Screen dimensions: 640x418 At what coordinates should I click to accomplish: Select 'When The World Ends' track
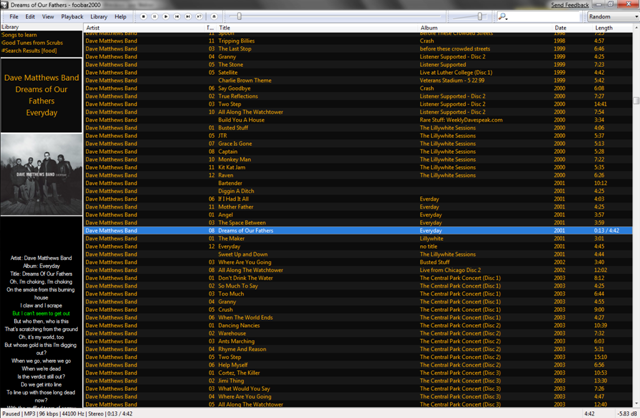click(x=245, y=318)
